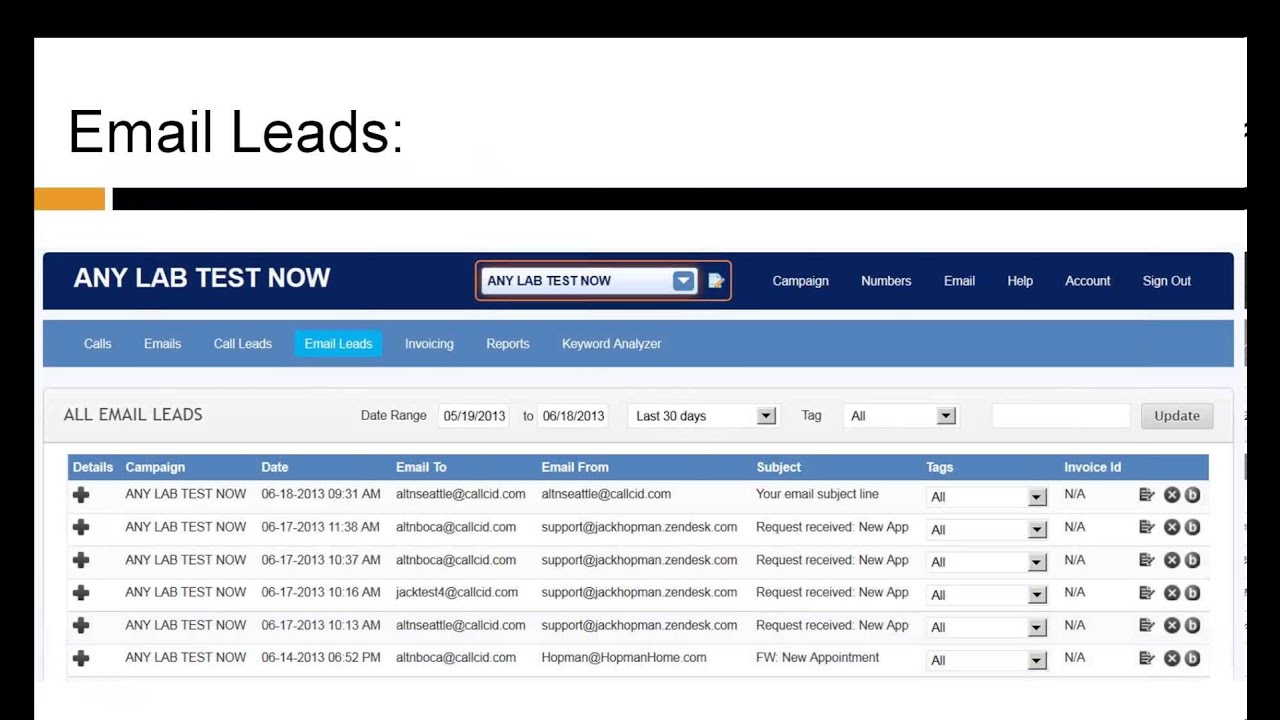
Task: Delete the 06:52 PM lead with X icon
Action: (1172, 658)
